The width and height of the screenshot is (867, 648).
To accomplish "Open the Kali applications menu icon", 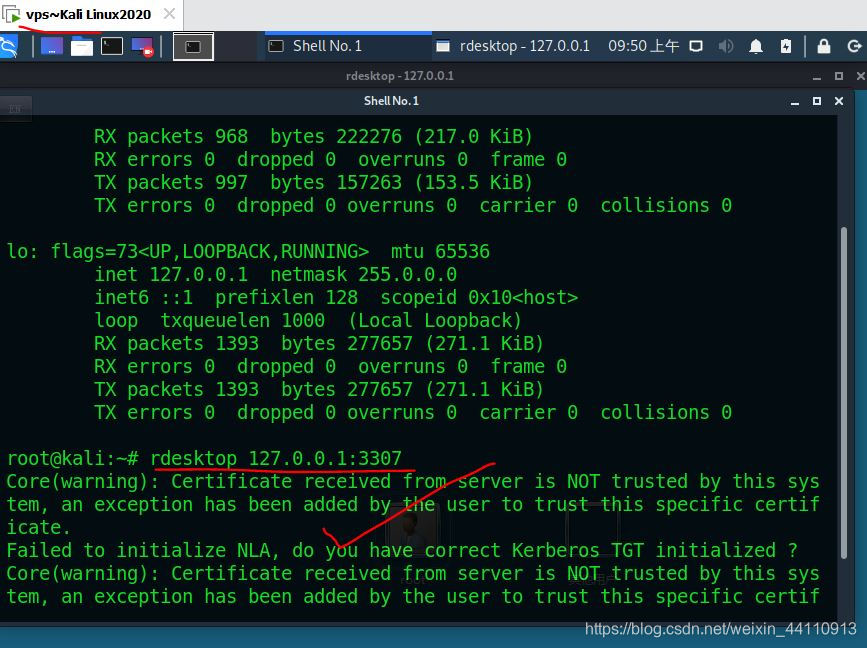I will coord(8,46).
